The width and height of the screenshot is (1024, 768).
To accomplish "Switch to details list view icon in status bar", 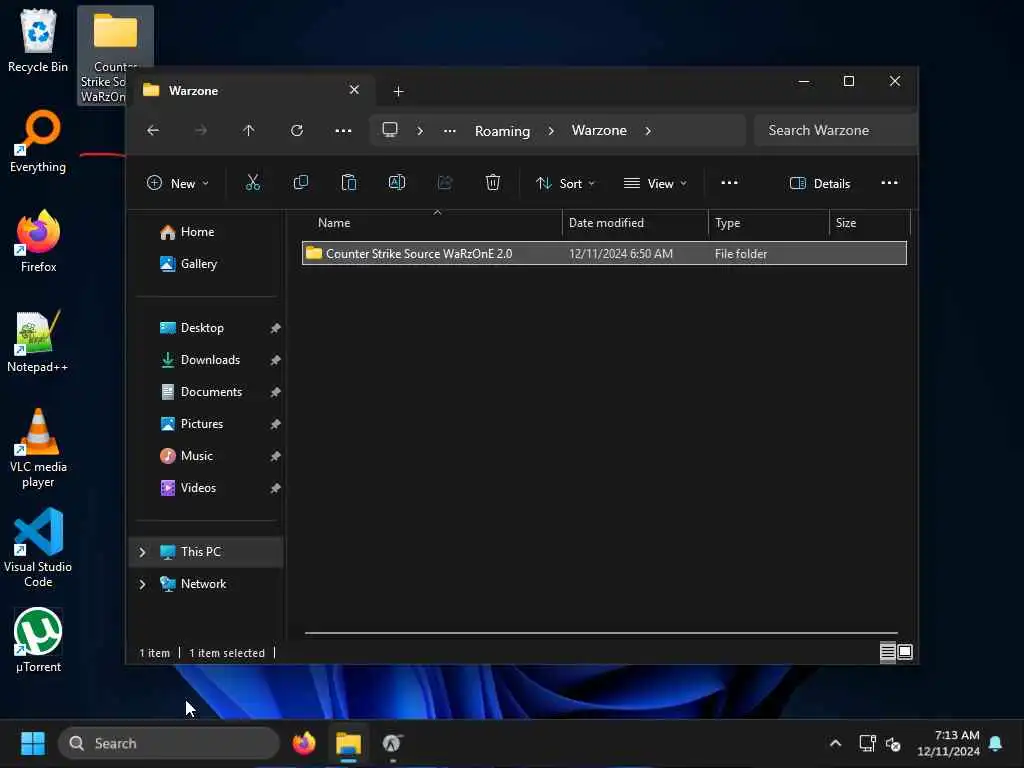I will [x=888, y=652].
